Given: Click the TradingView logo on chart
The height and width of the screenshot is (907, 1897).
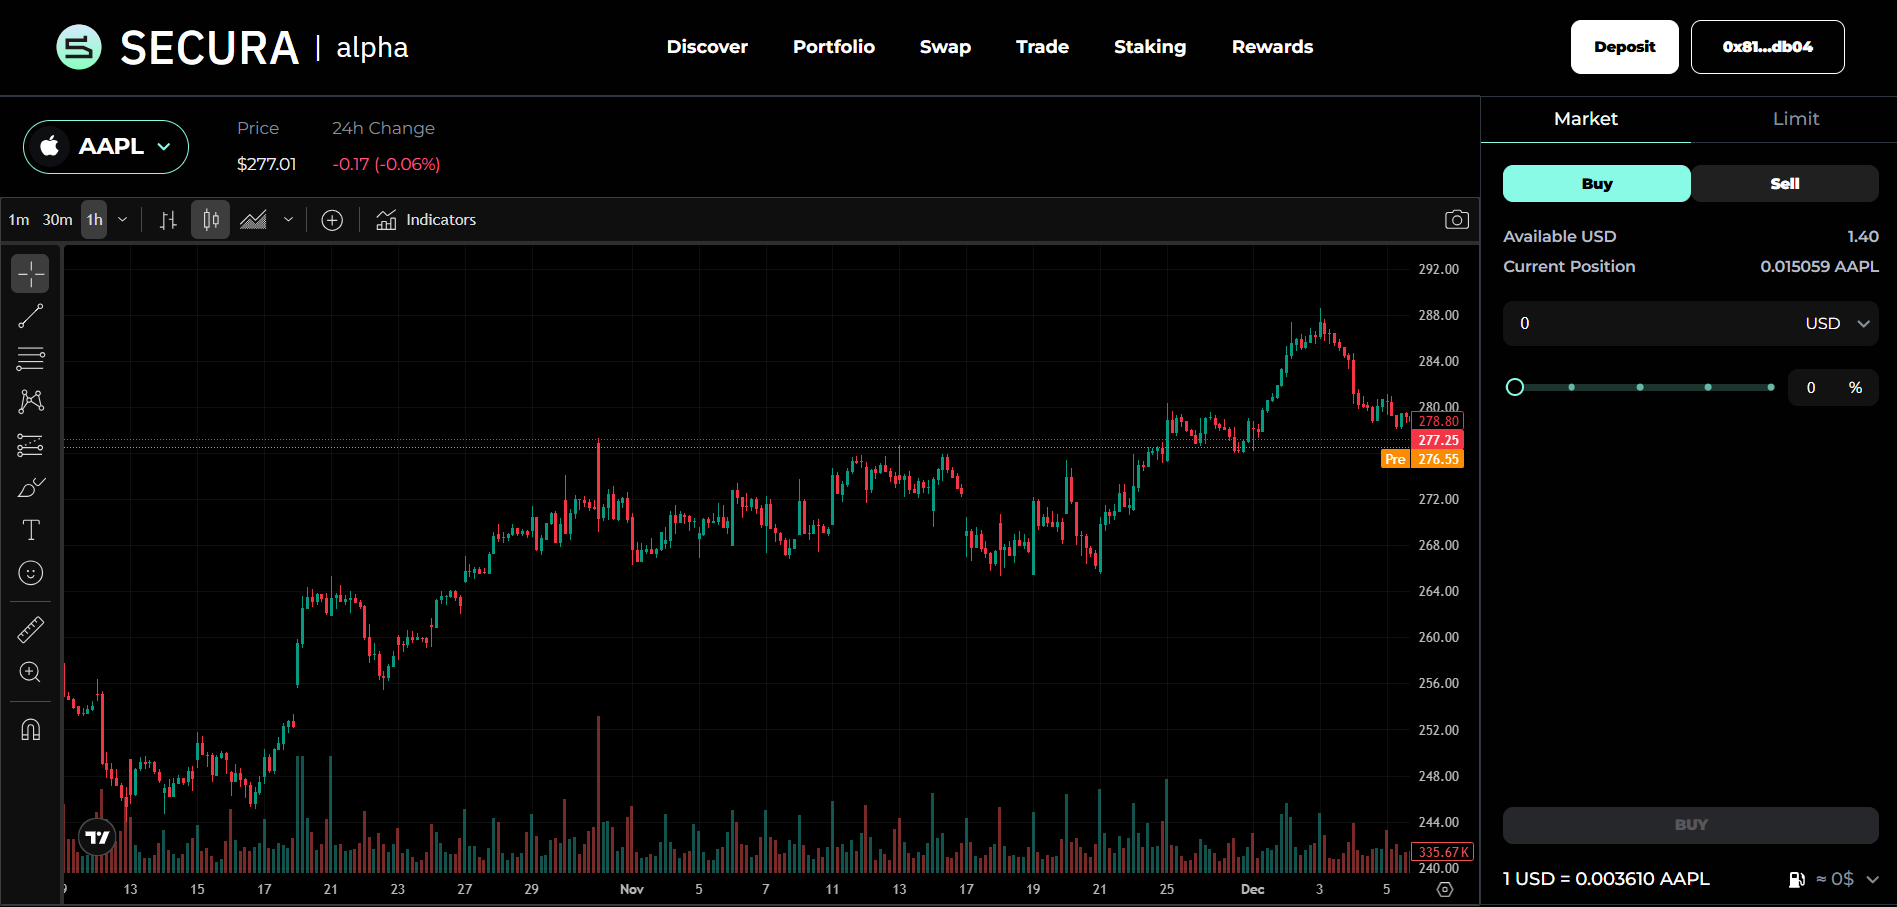Looking at the screenshot, I should point(97,837).
